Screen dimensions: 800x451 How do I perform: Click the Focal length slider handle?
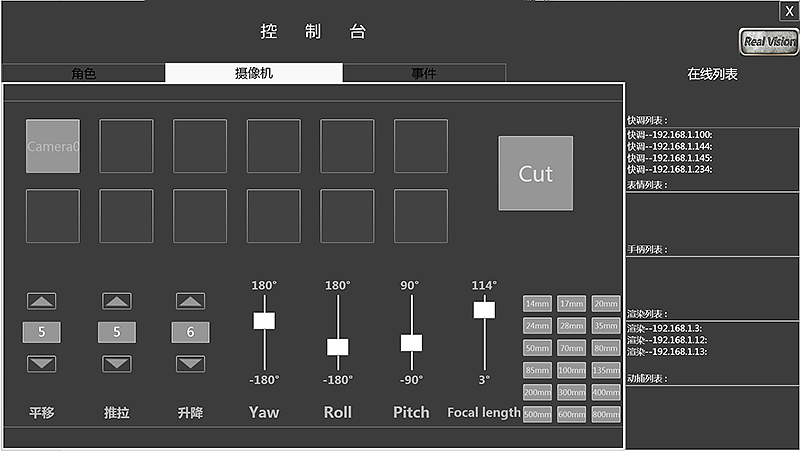(484, 310)
